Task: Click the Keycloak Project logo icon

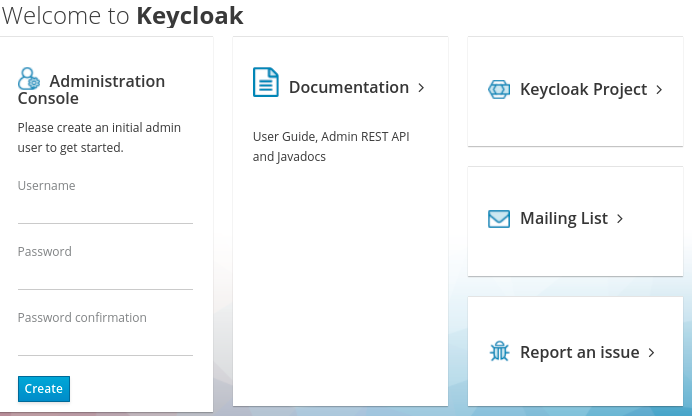Action: pyautogui.click(x=499, y=90)
